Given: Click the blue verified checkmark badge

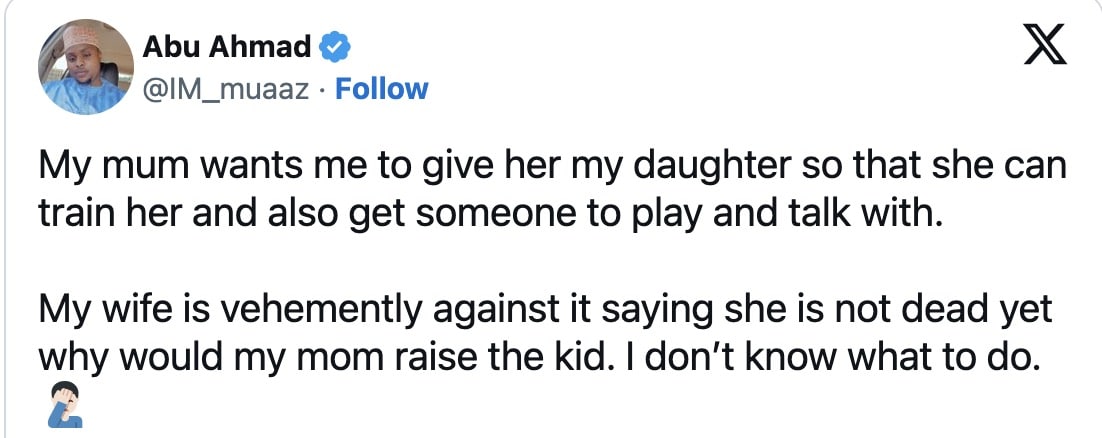Looking at the screenshot, I should point(333,46).
